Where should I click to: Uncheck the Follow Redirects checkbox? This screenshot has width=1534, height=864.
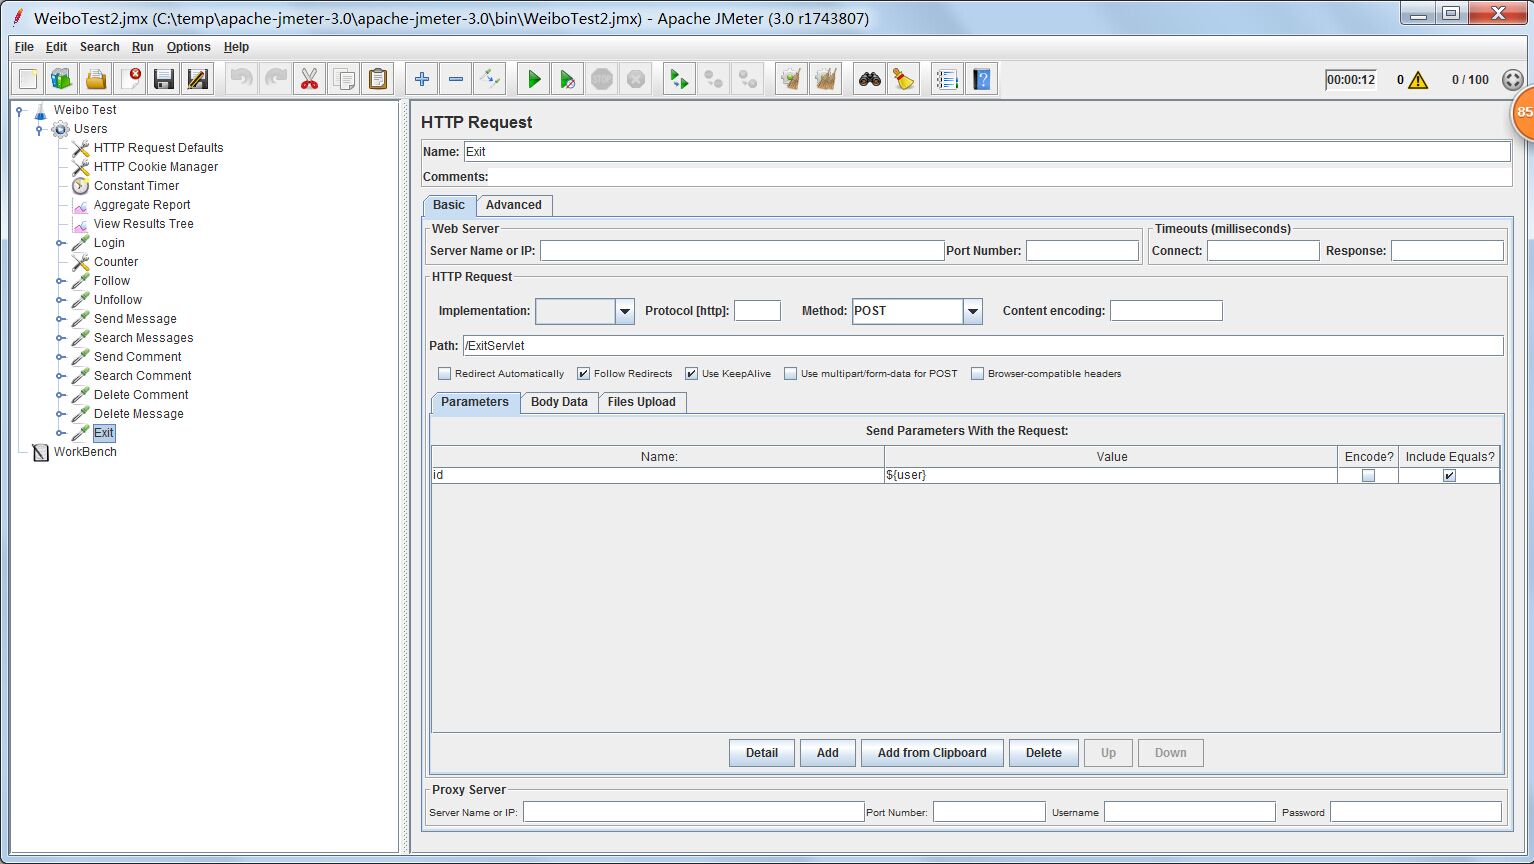584,374
